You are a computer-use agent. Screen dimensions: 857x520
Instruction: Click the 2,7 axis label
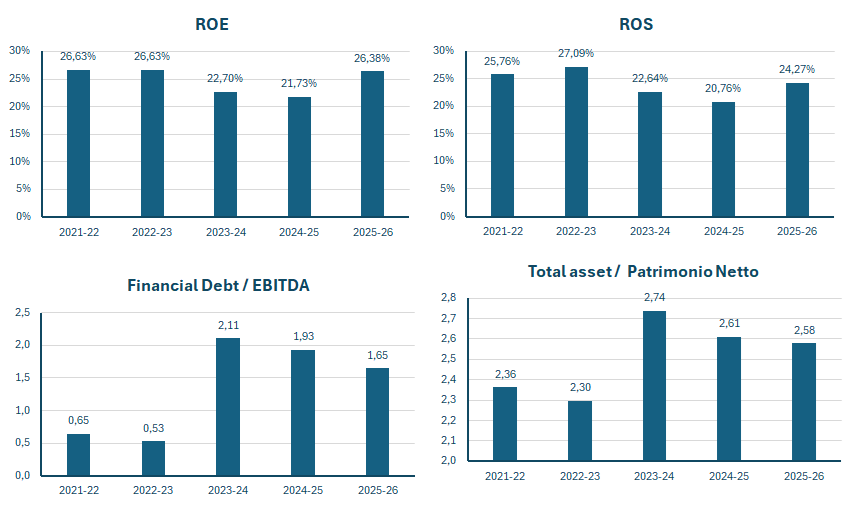point(448,318)
